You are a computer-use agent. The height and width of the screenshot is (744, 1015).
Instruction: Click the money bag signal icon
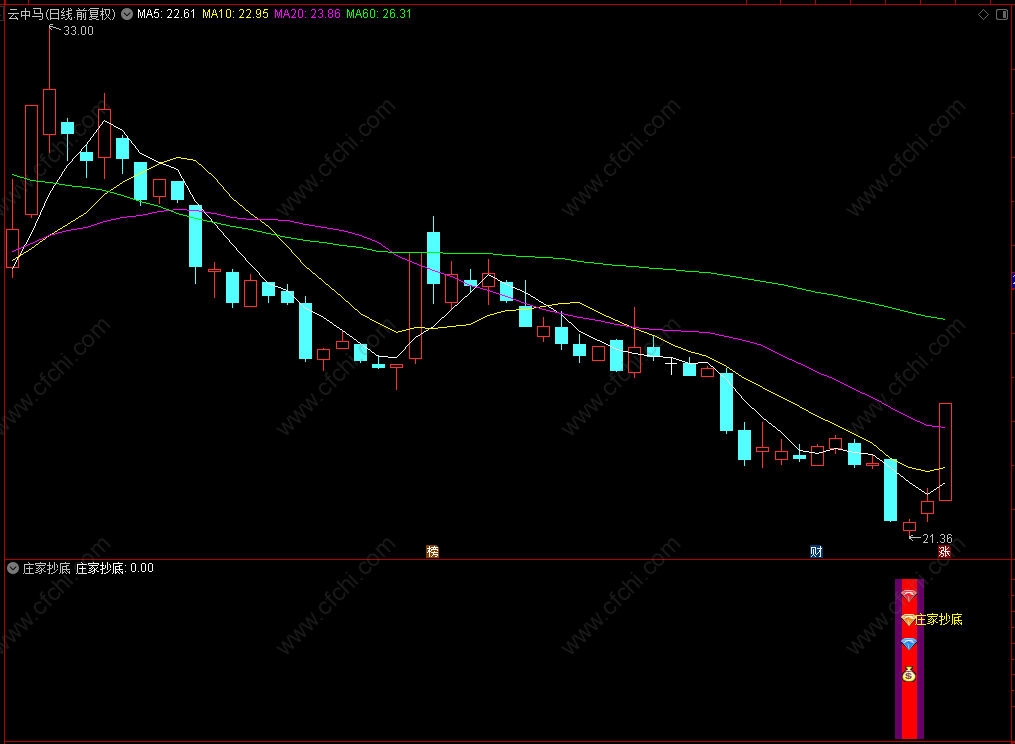909,674
